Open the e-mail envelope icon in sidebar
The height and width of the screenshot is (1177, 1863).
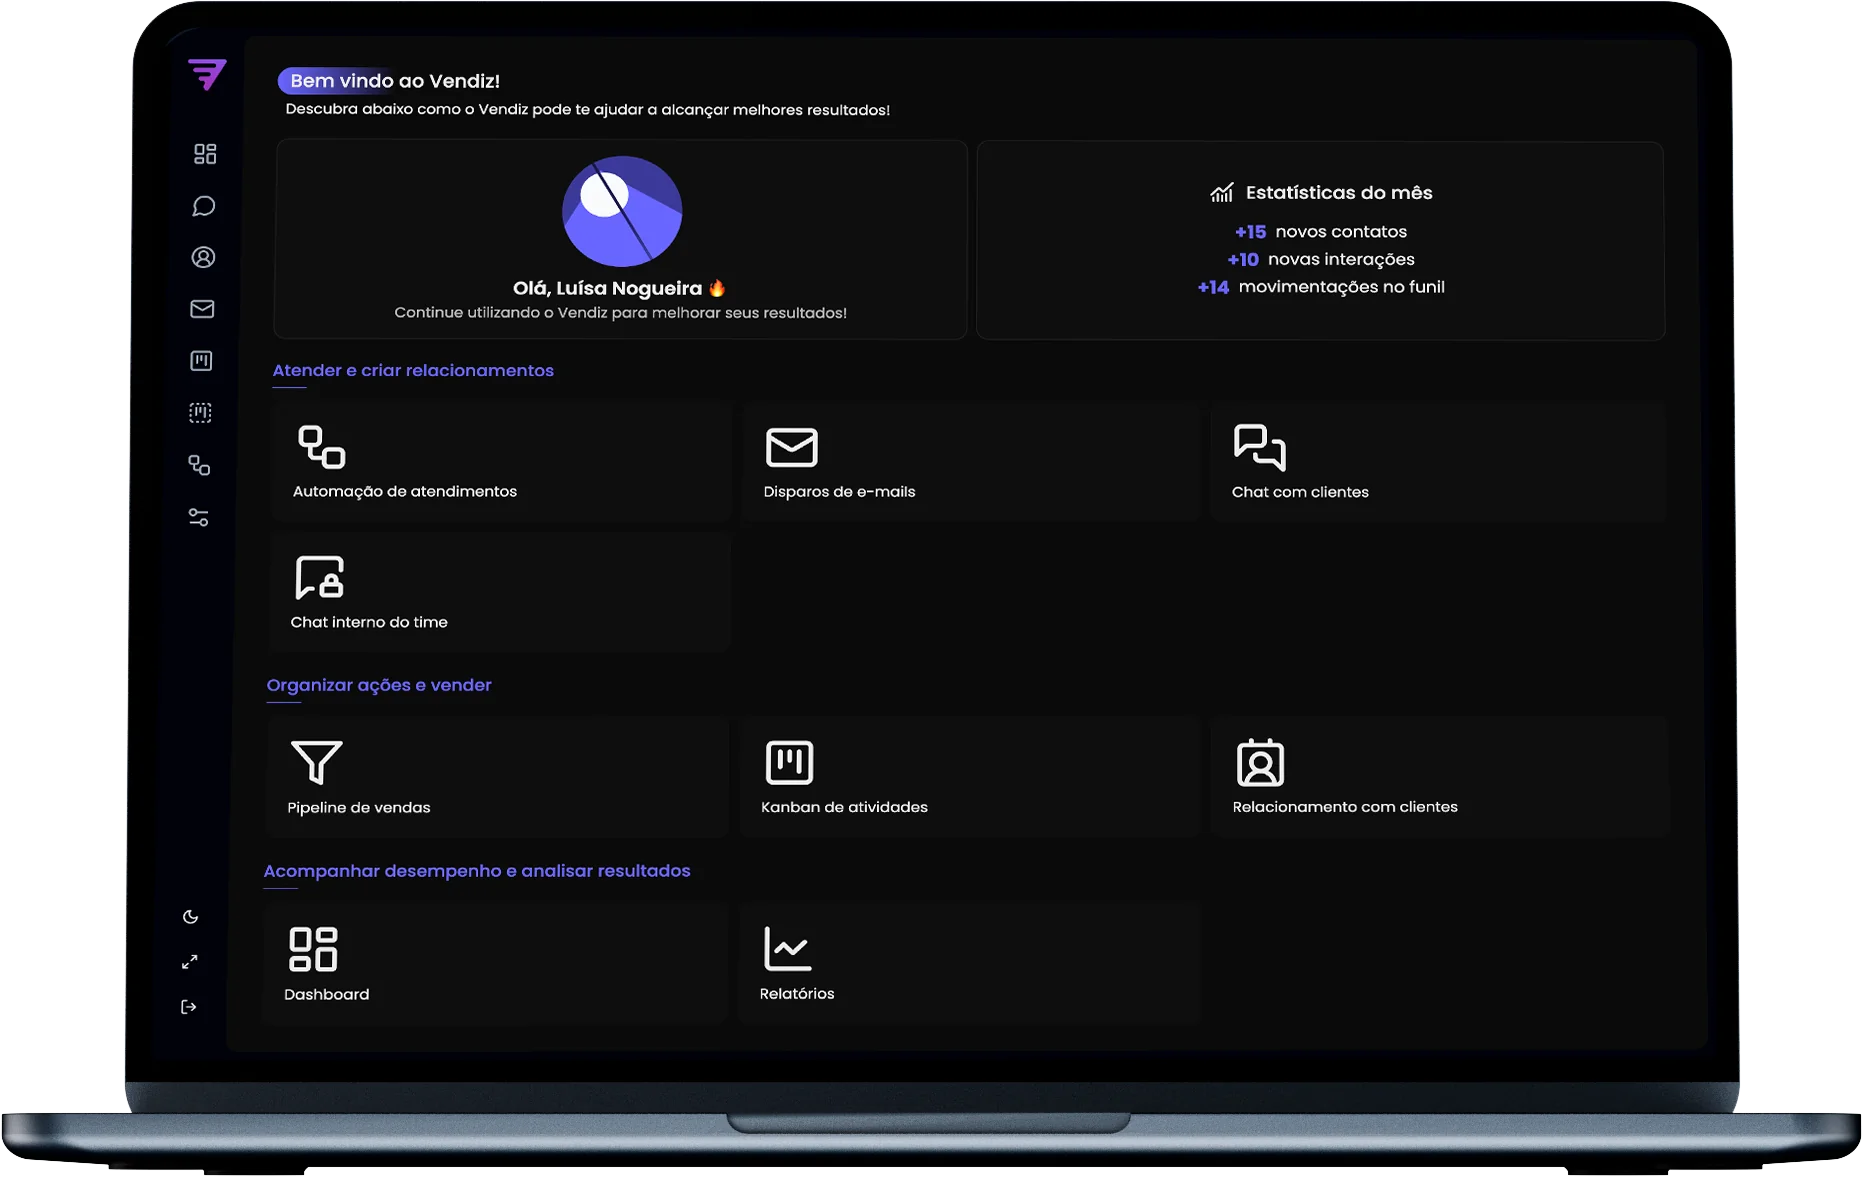click(x=202, y=309)
